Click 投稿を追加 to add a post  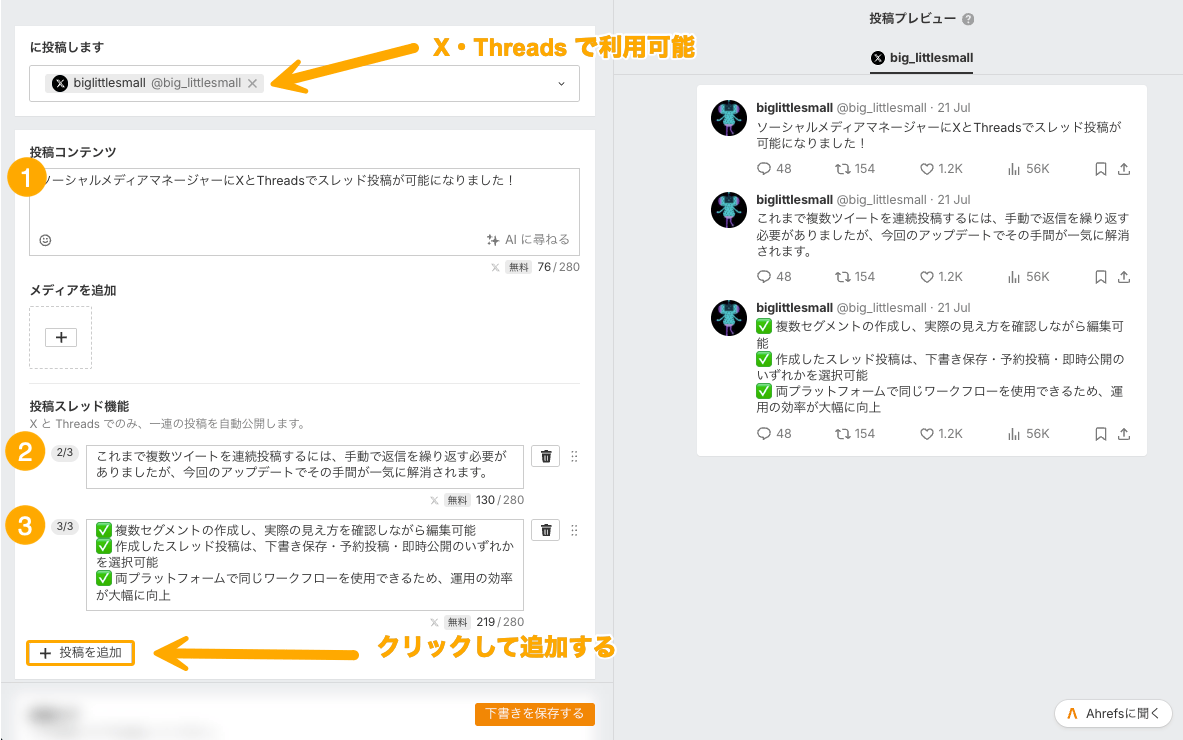(x=81, y=653)
